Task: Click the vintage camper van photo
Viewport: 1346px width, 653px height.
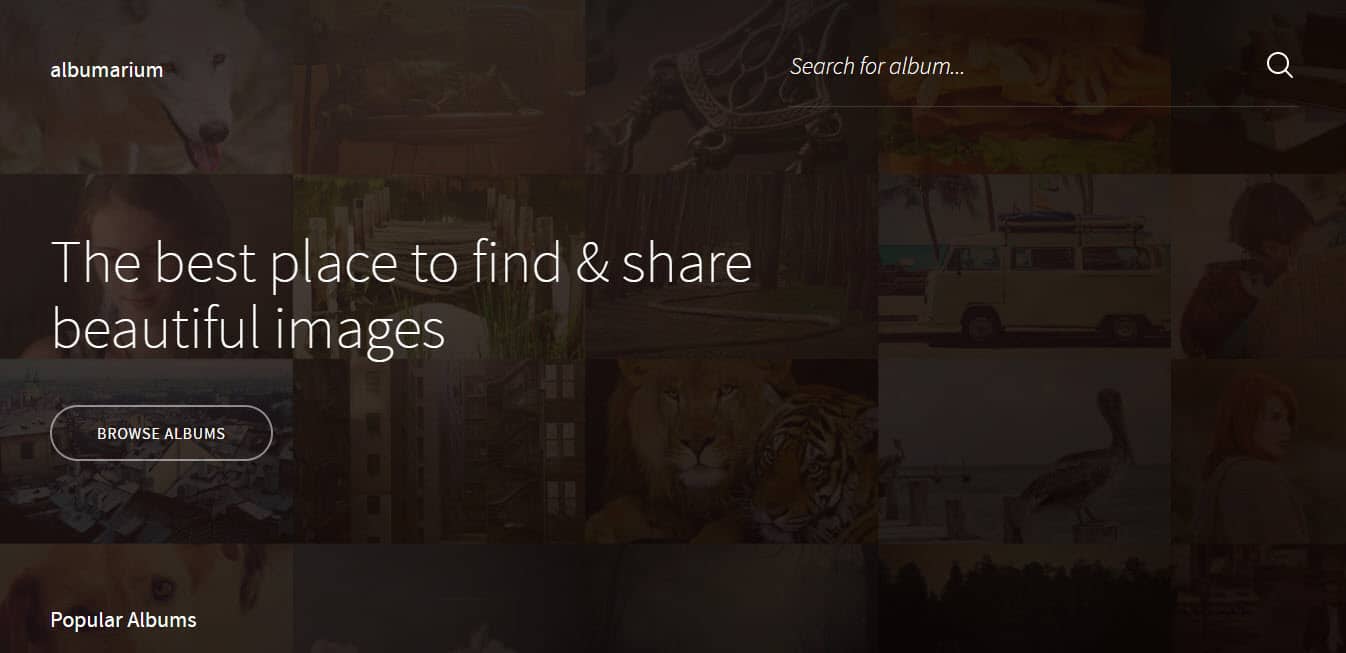Action: pyautogui.click(x=1024, y=267)
